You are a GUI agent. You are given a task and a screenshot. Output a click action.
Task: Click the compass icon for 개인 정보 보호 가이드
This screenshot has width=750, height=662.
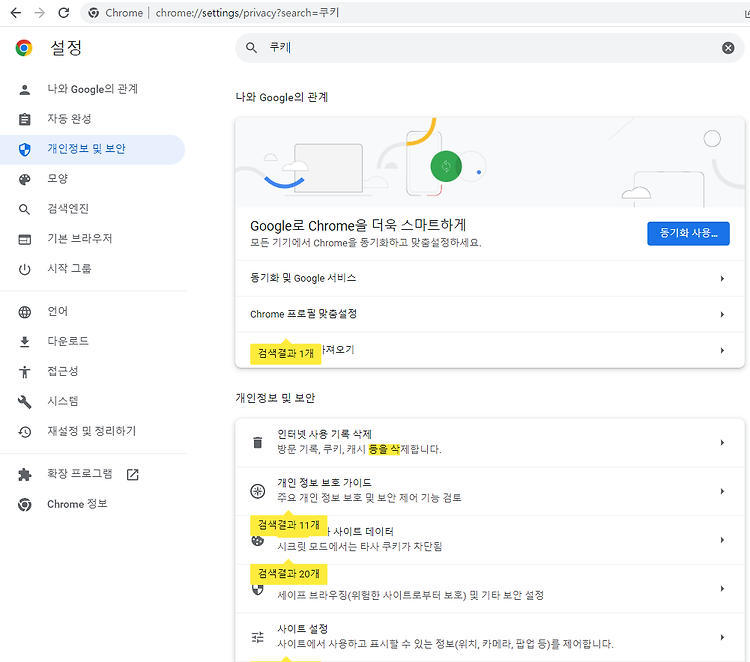pyautogui.click(x=258, y=491)
